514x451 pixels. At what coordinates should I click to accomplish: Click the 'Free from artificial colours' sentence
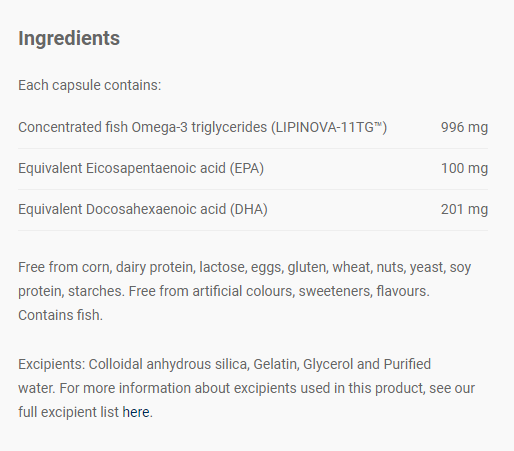tap(279, 291)
